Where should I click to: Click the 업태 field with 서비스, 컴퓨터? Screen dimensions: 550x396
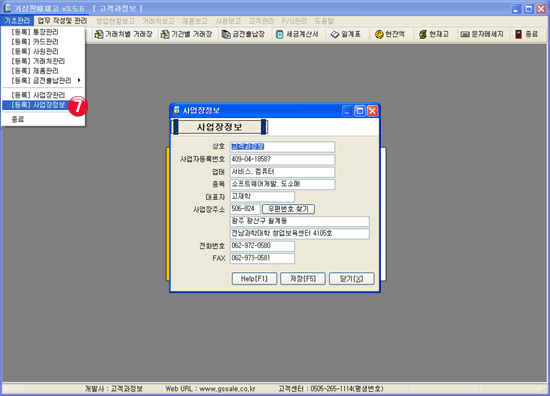pyautogui.click(x=282, y=172)
